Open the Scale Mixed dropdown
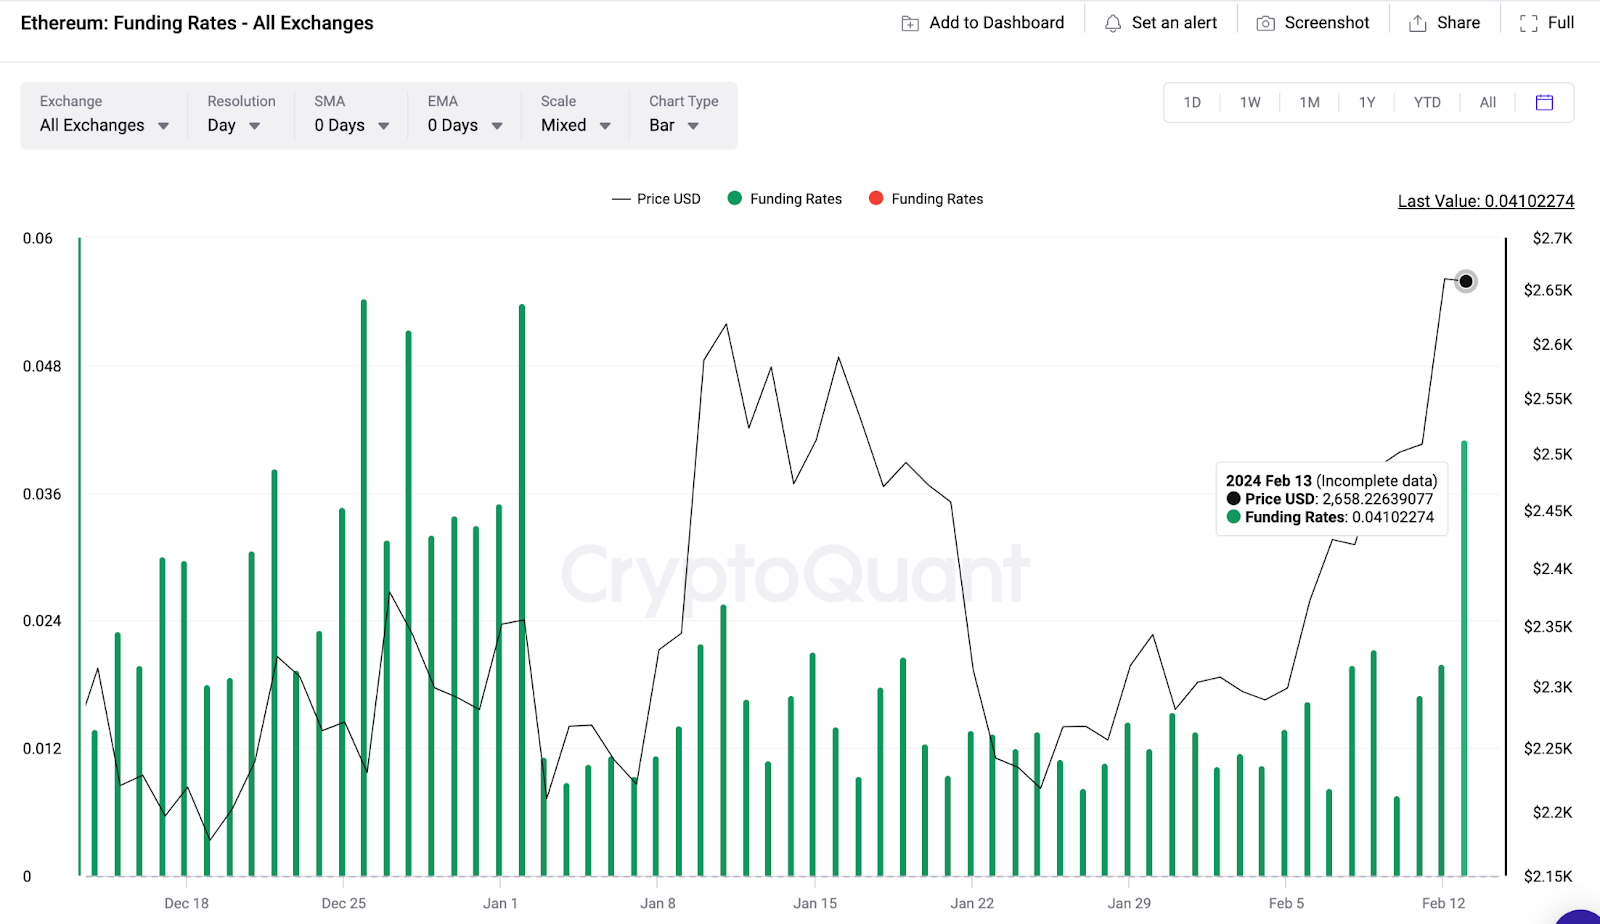 click(x=575, y=125)
